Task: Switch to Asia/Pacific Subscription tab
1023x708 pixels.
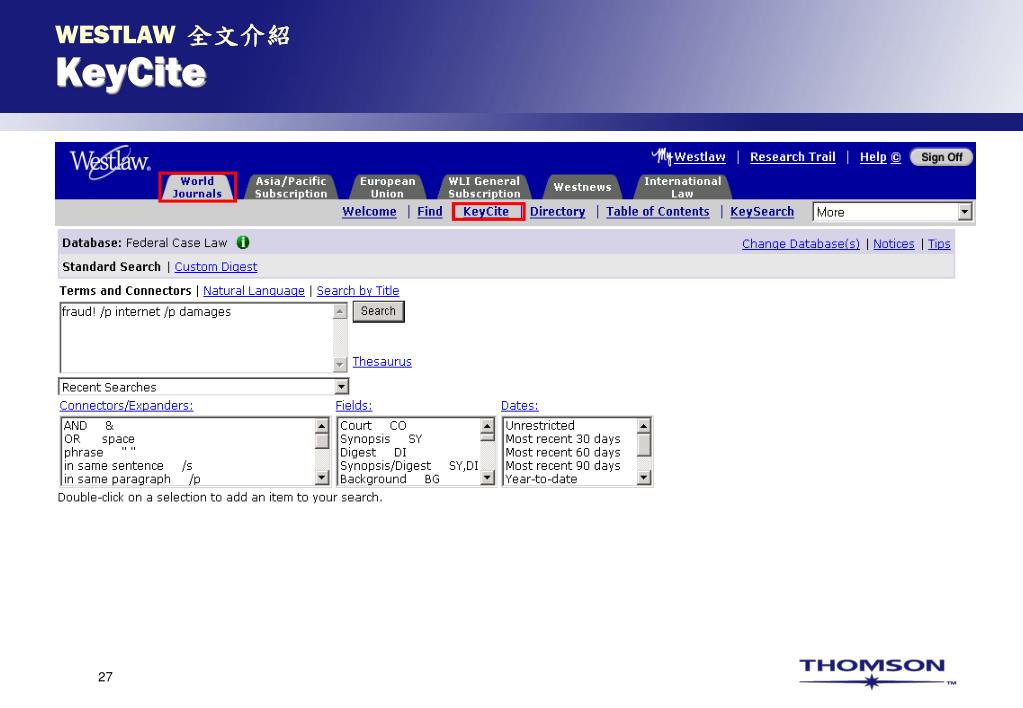Action: click(291, 187)
